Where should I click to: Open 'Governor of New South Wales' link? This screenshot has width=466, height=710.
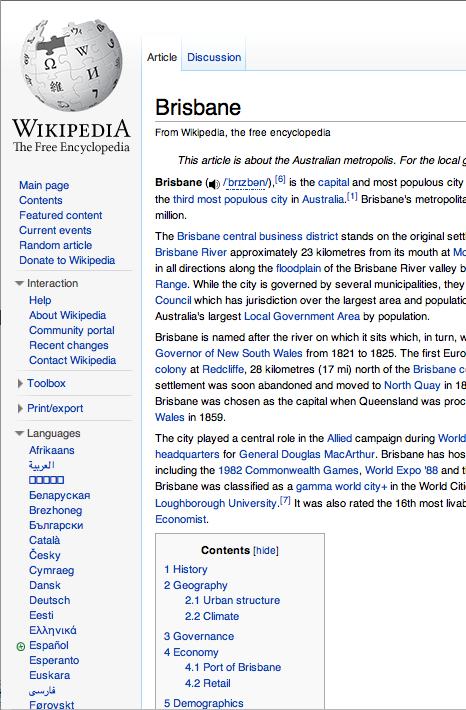229,353
